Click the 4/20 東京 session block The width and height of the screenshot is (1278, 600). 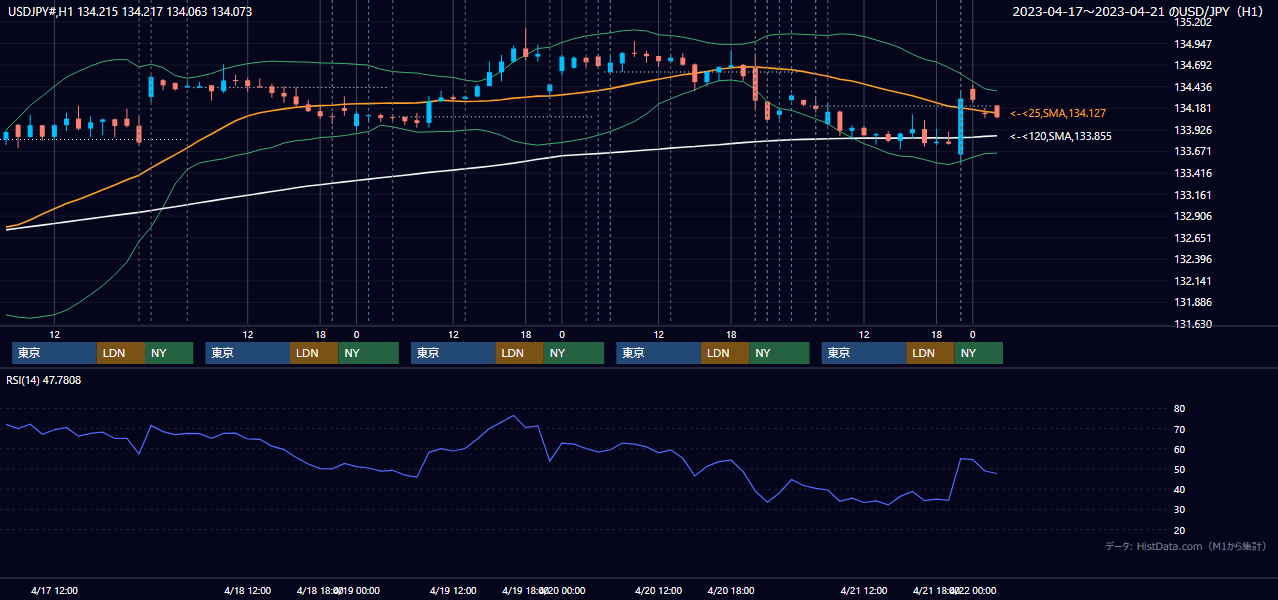coord(659,353)
